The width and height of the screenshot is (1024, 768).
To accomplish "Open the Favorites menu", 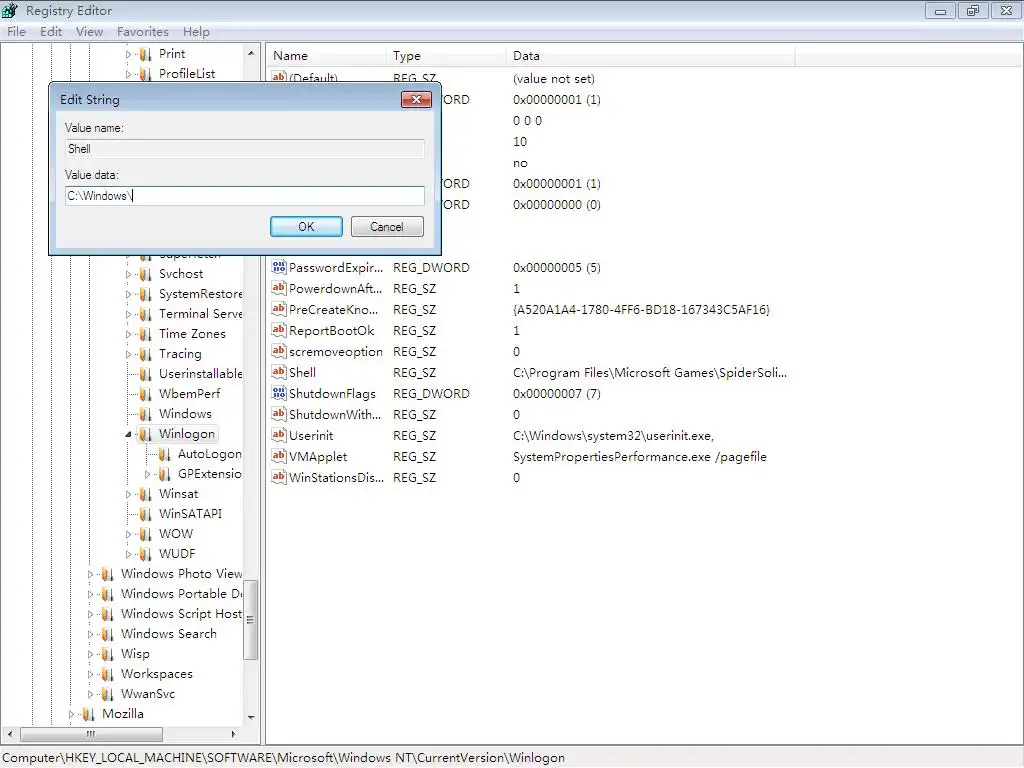I will [x=143, y=31].
